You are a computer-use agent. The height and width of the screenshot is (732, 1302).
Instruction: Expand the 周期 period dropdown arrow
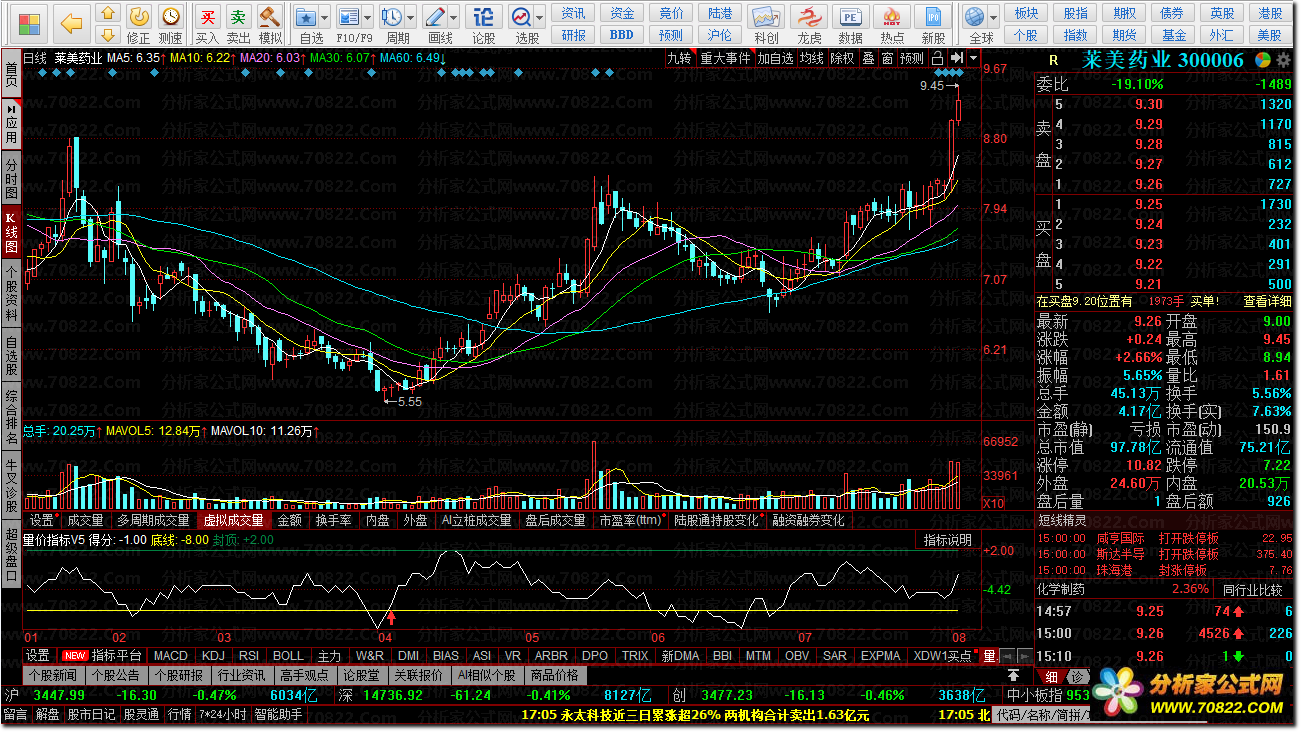pyautogui.click(x=411, y=18)
